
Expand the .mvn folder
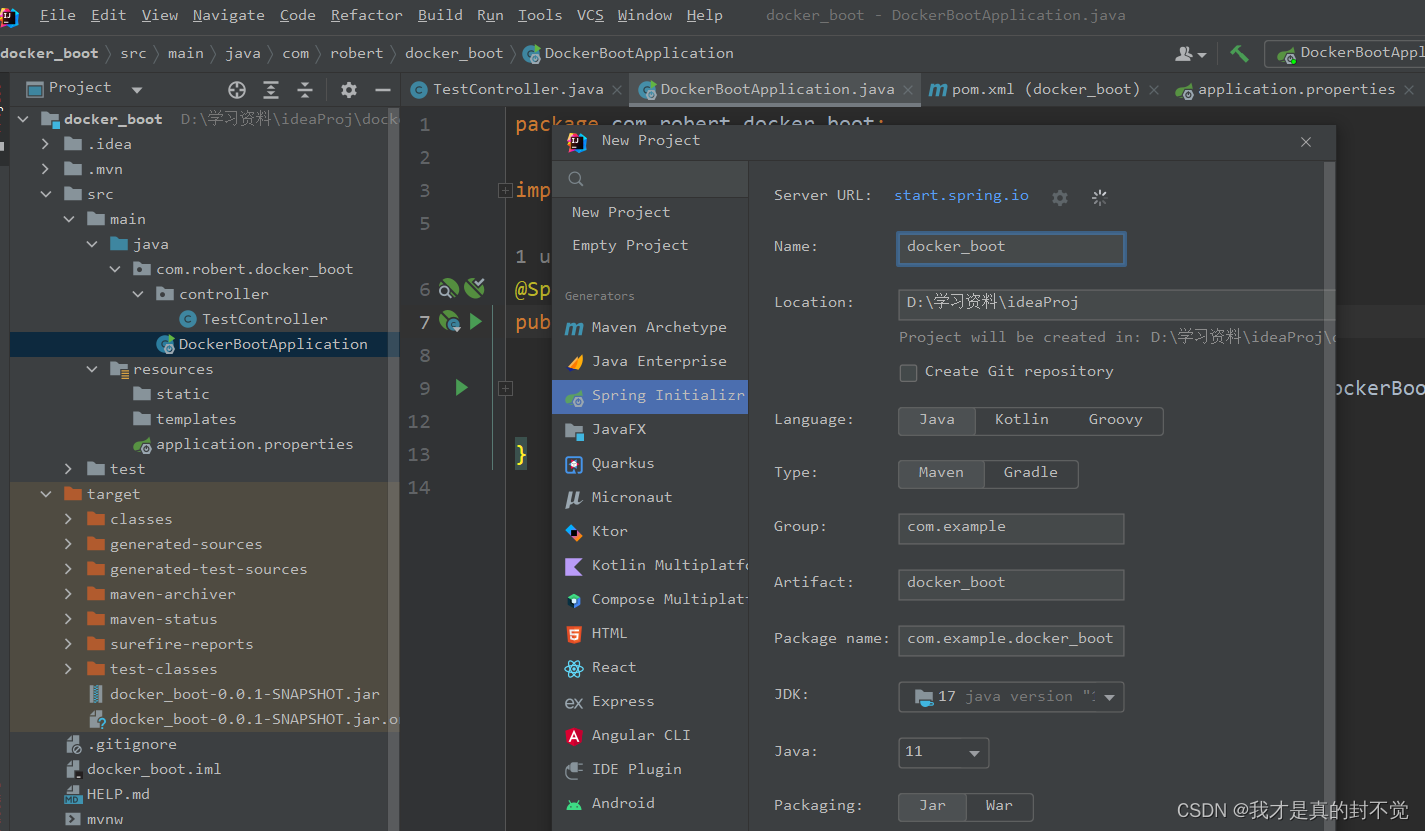pos(45,169)
